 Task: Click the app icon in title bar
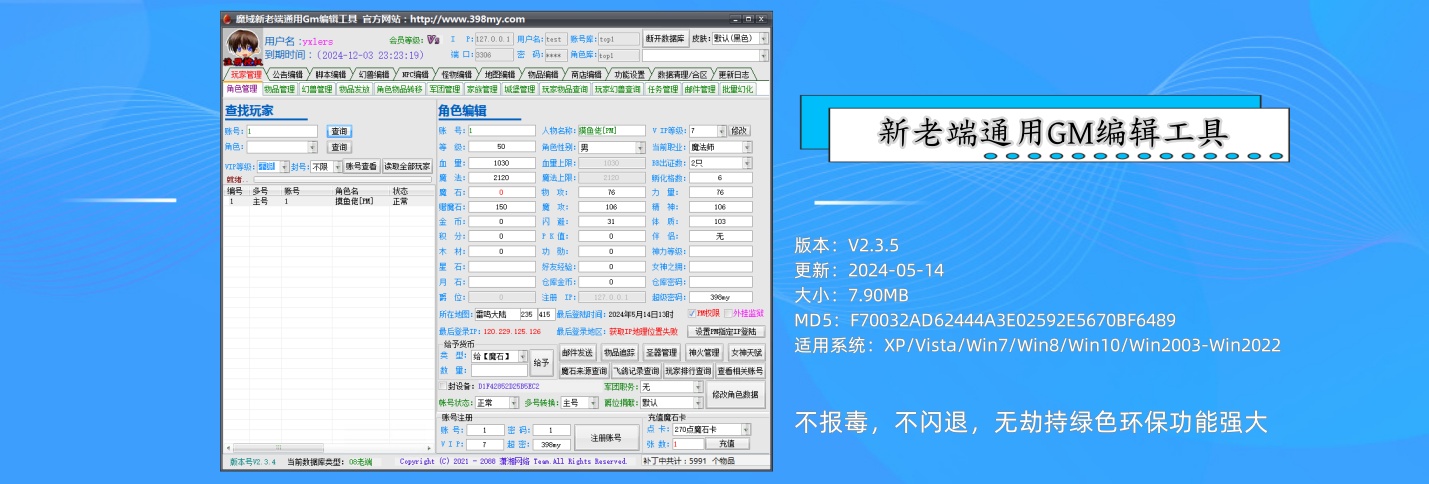[227, 19]
